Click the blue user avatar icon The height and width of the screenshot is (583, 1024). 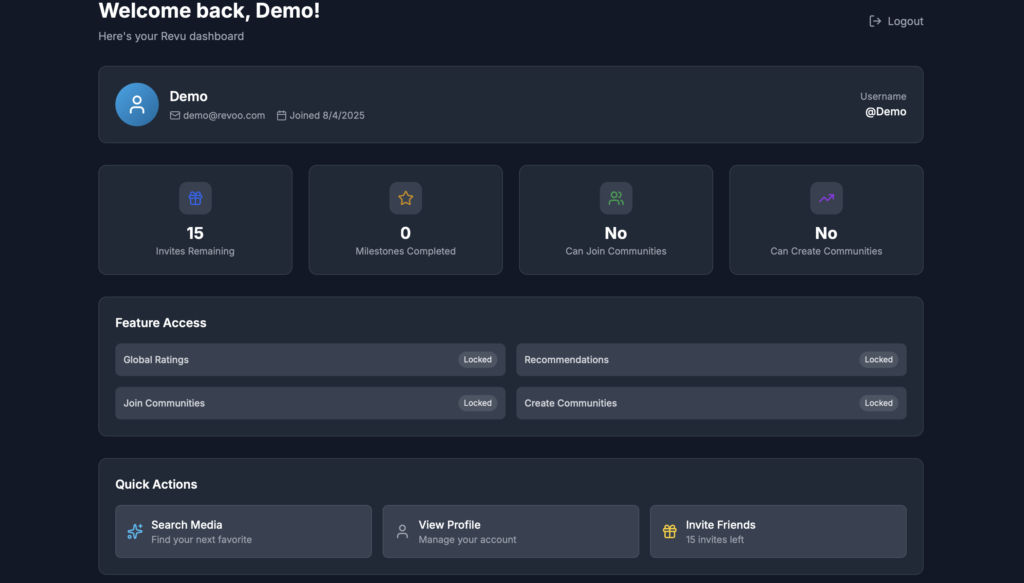pos(137,105)
